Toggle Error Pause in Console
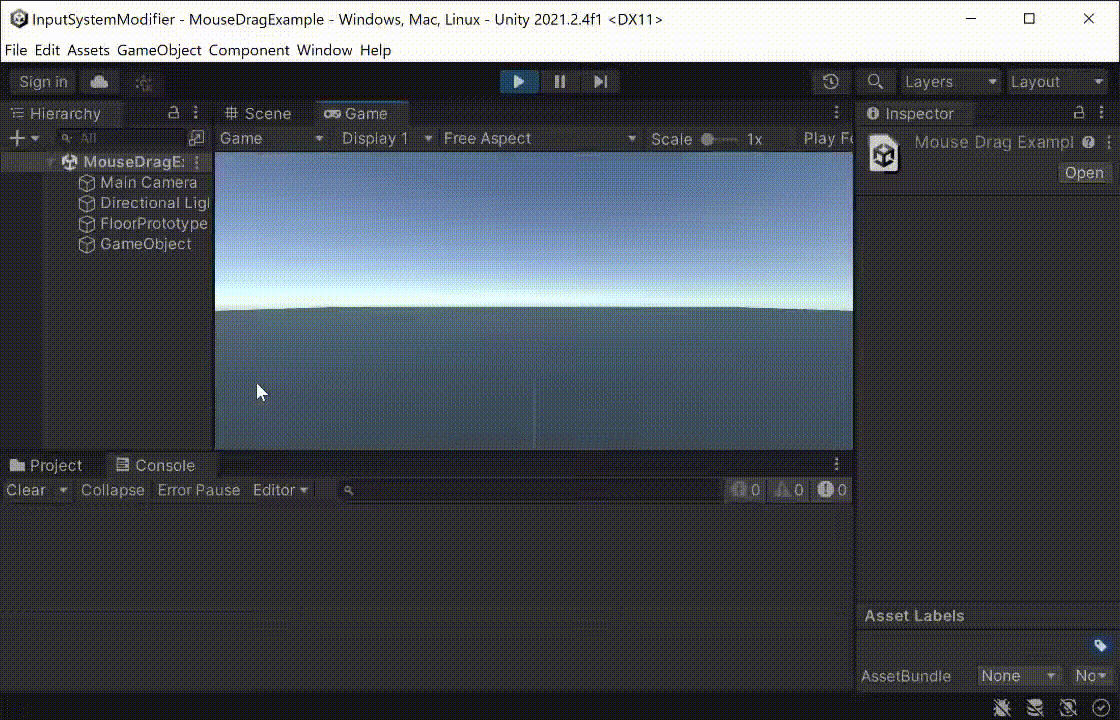Viewport: 1120px width, 720px height. [199, 490]
